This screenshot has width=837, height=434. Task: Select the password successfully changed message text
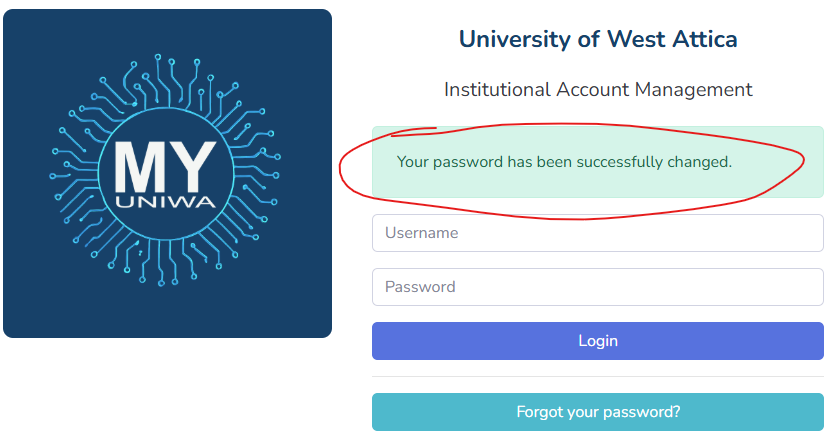tap(564, 161)
